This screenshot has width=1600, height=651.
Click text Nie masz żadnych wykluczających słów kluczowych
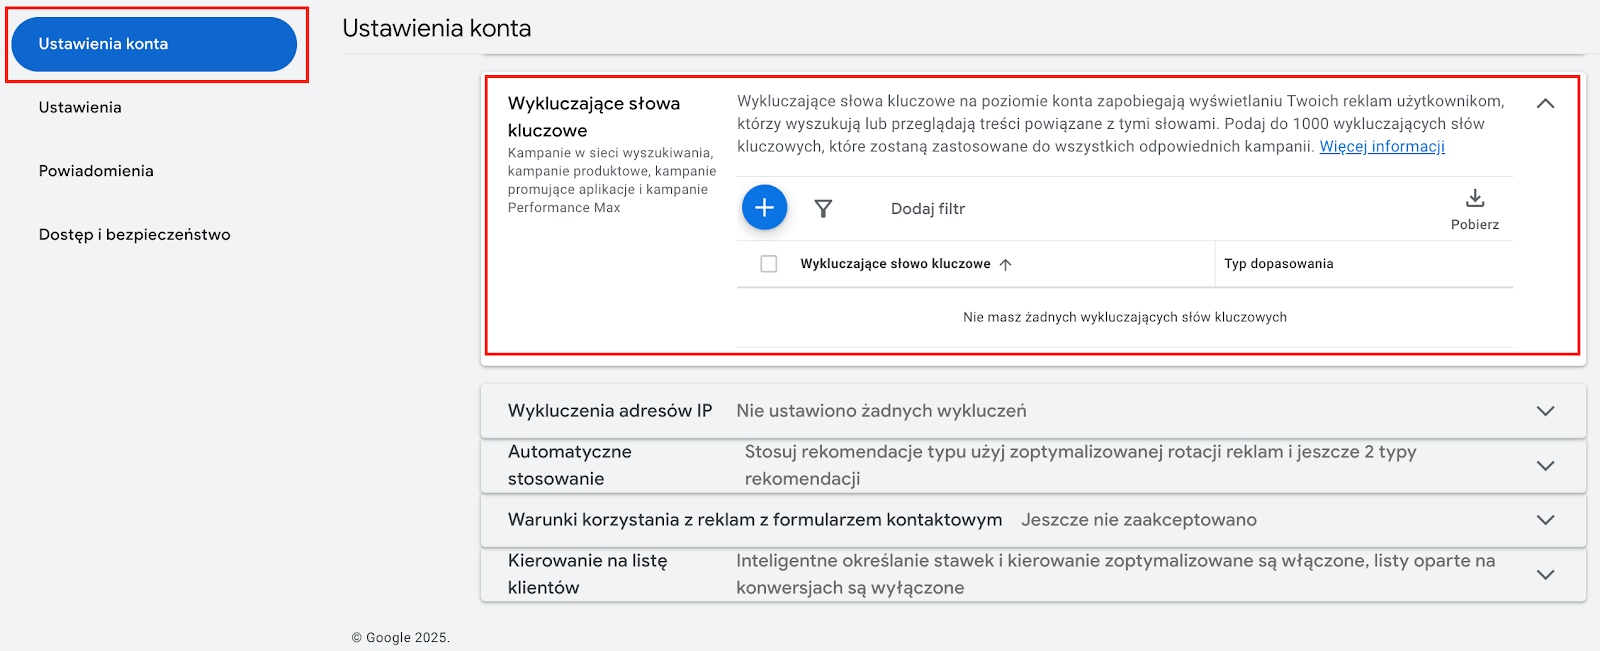click(x=1125, y=317)
